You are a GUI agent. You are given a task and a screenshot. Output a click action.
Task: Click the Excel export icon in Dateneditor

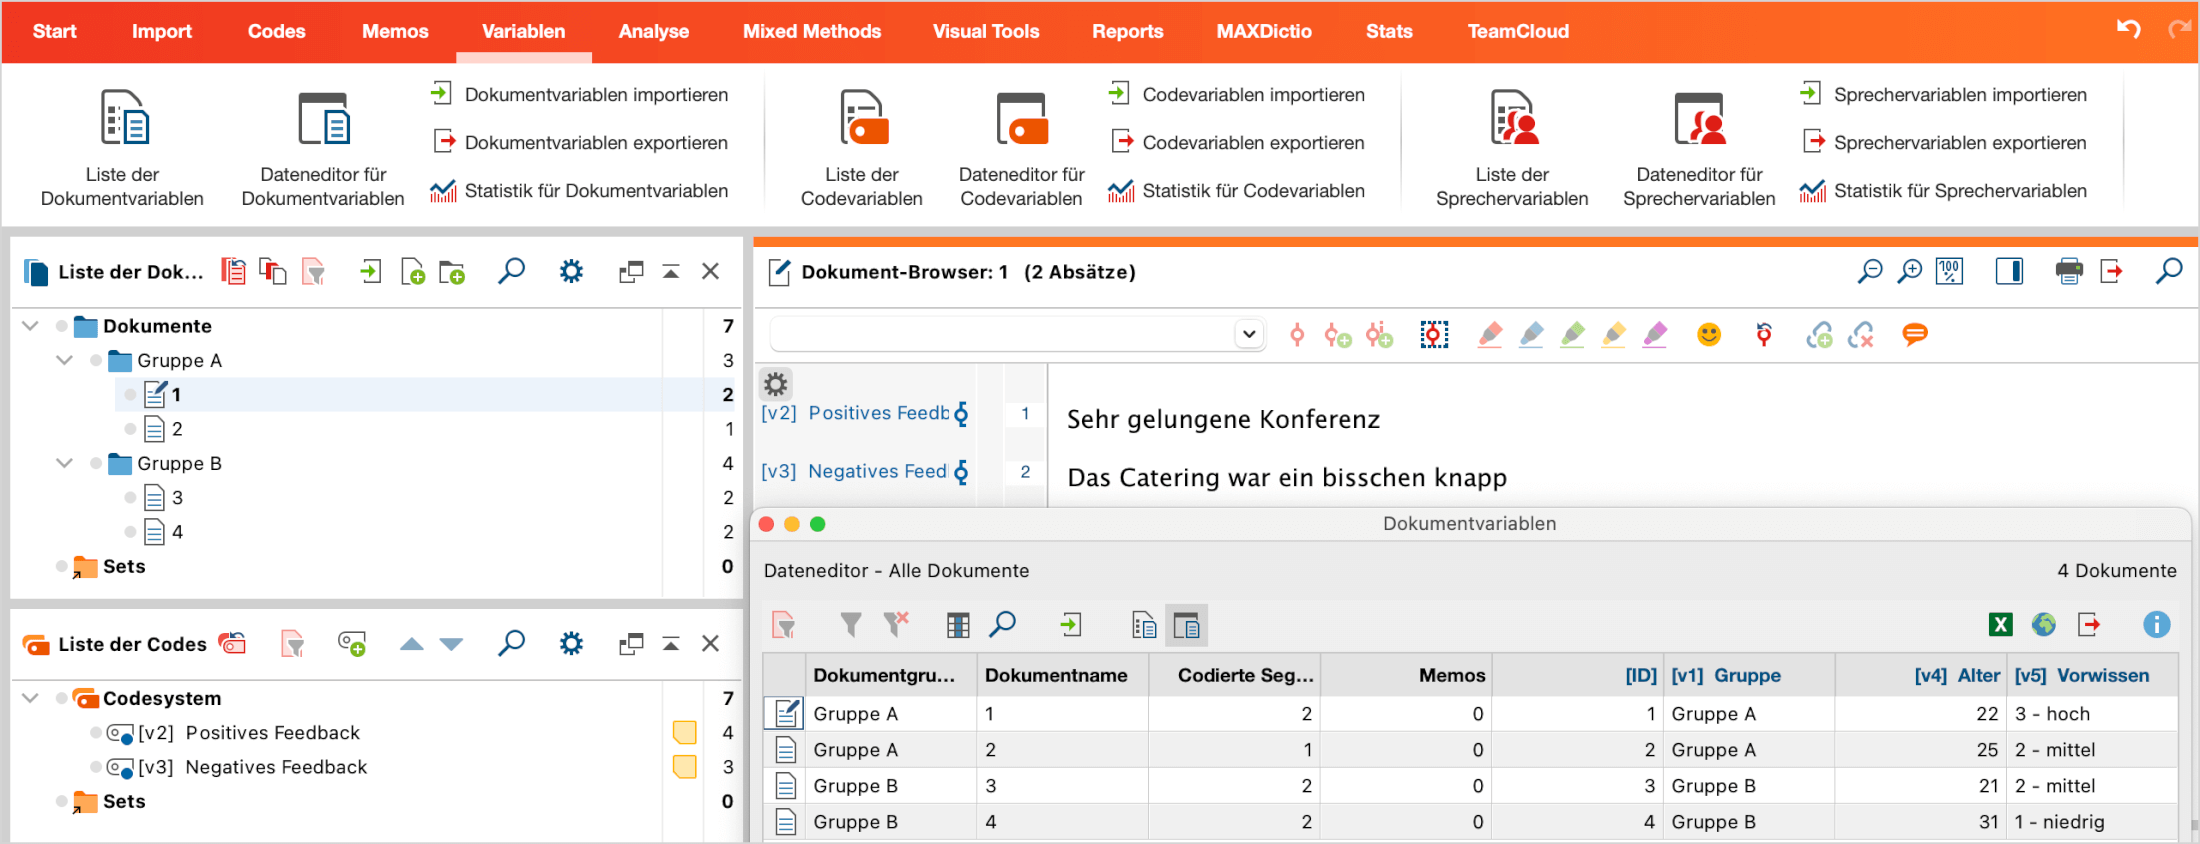(x=2000, y=625)
